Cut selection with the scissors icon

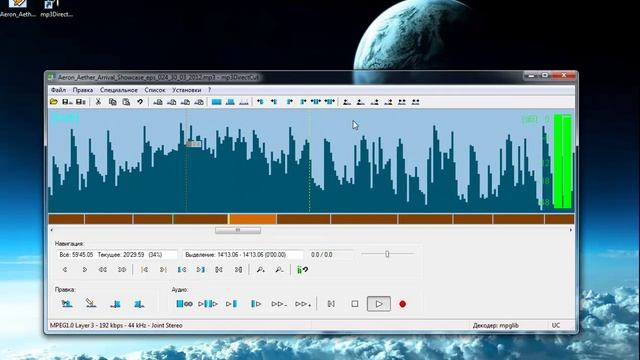pyautogui.click(x=98, y=102)
